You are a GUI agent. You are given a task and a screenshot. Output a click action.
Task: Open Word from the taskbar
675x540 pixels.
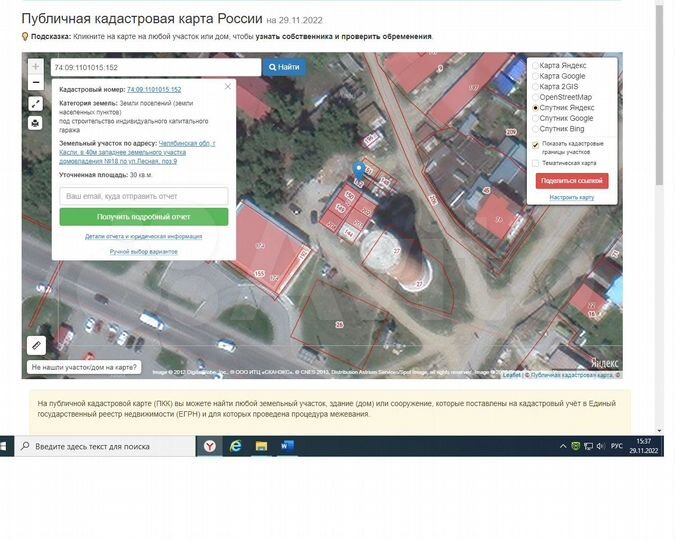coord(287,447)
